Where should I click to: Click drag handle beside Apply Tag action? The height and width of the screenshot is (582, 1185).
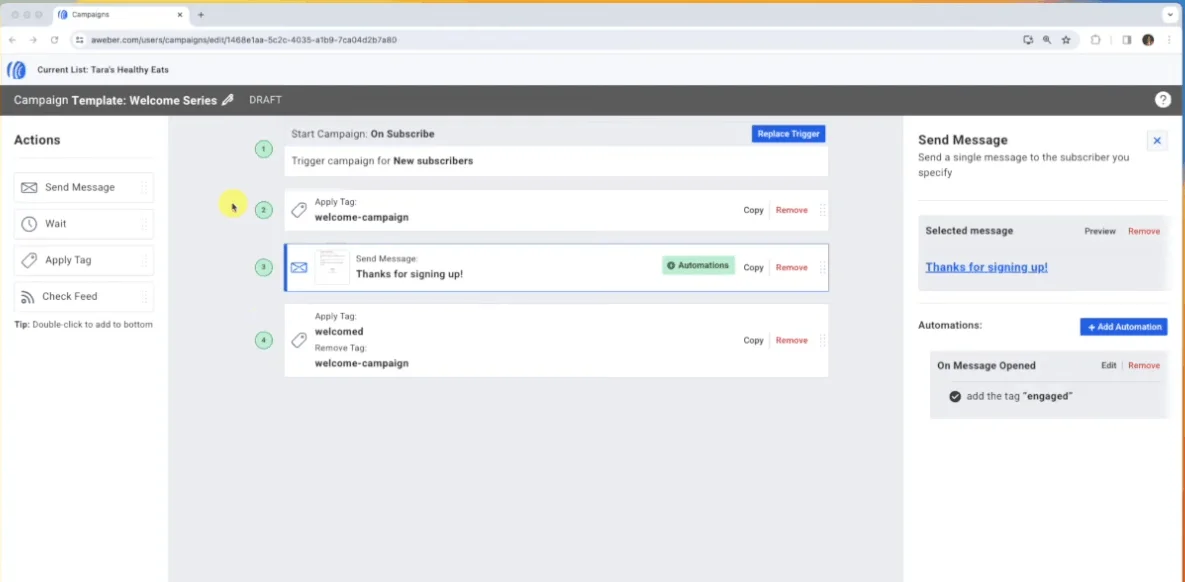(x=144, y=260)
